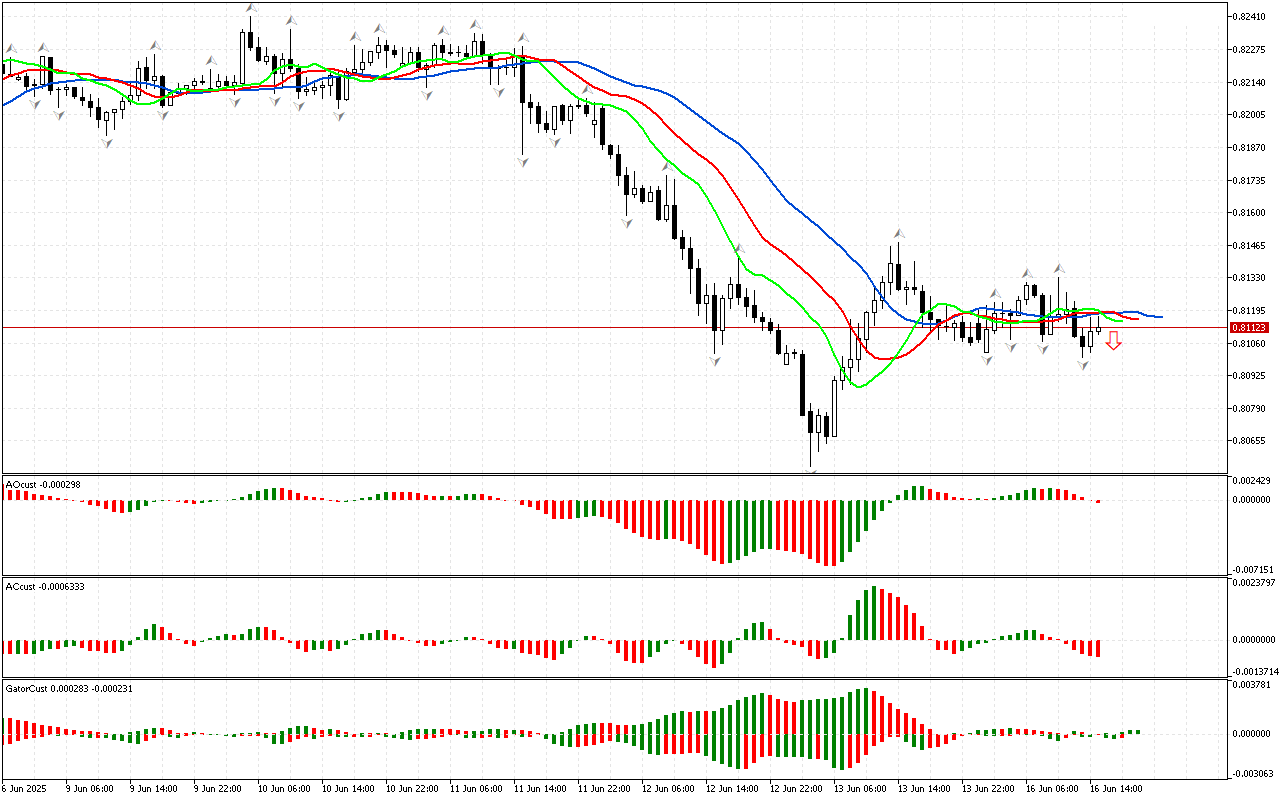Click the red down arrow sell signal
The width and height of the screenshot is (1280, 800).
point(1113,341)
